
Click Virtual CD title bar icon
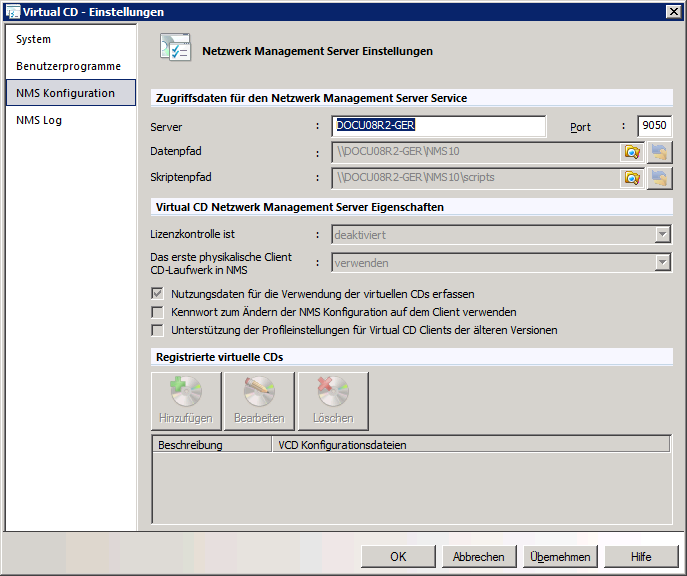point(13,11)
